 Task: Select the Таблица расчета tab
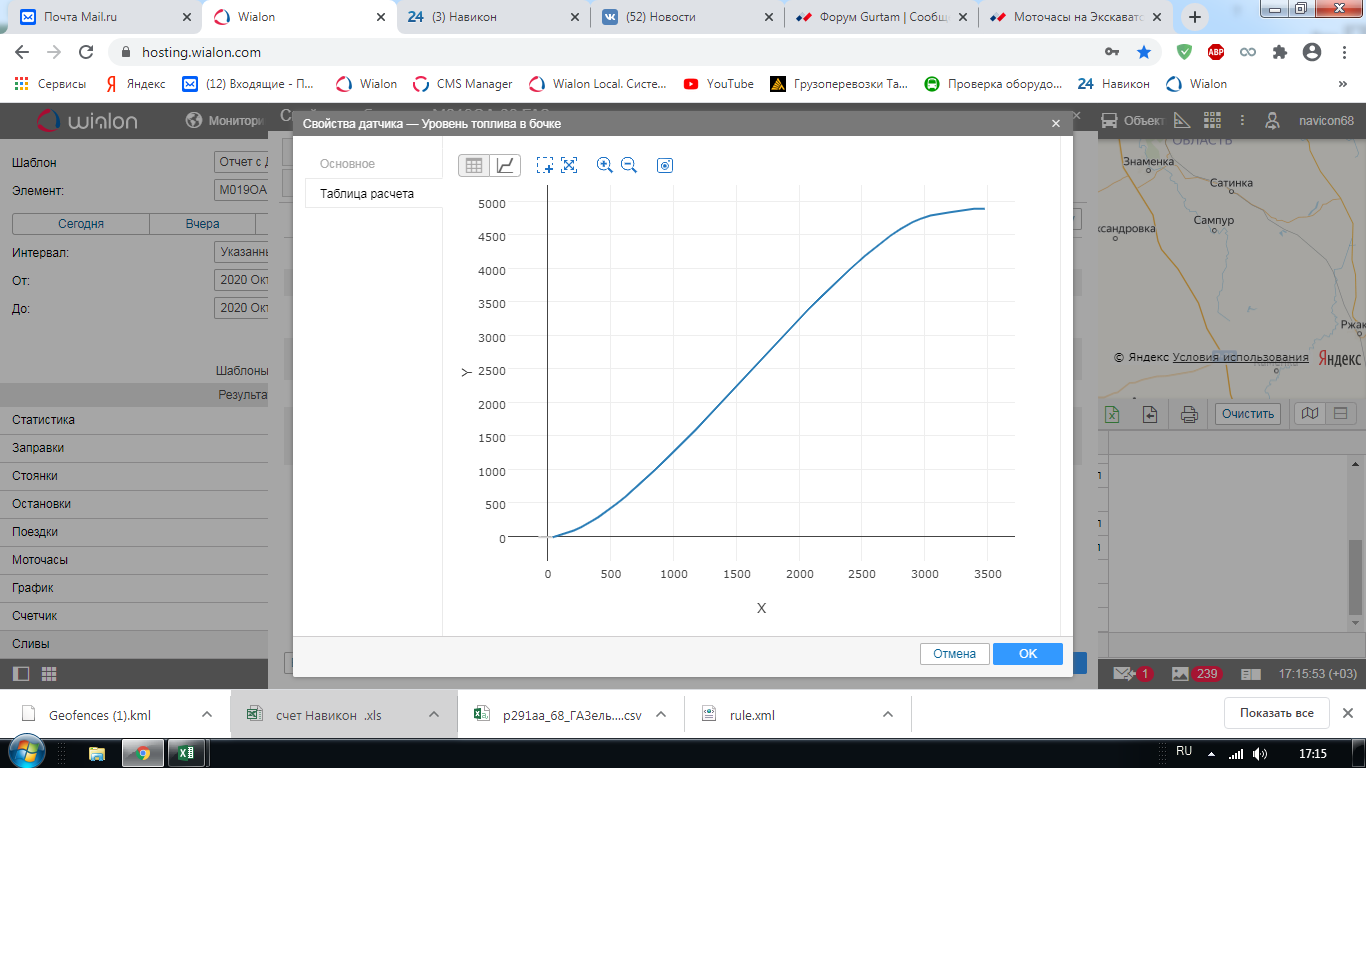pyautogui.click(x=367, y=194)
